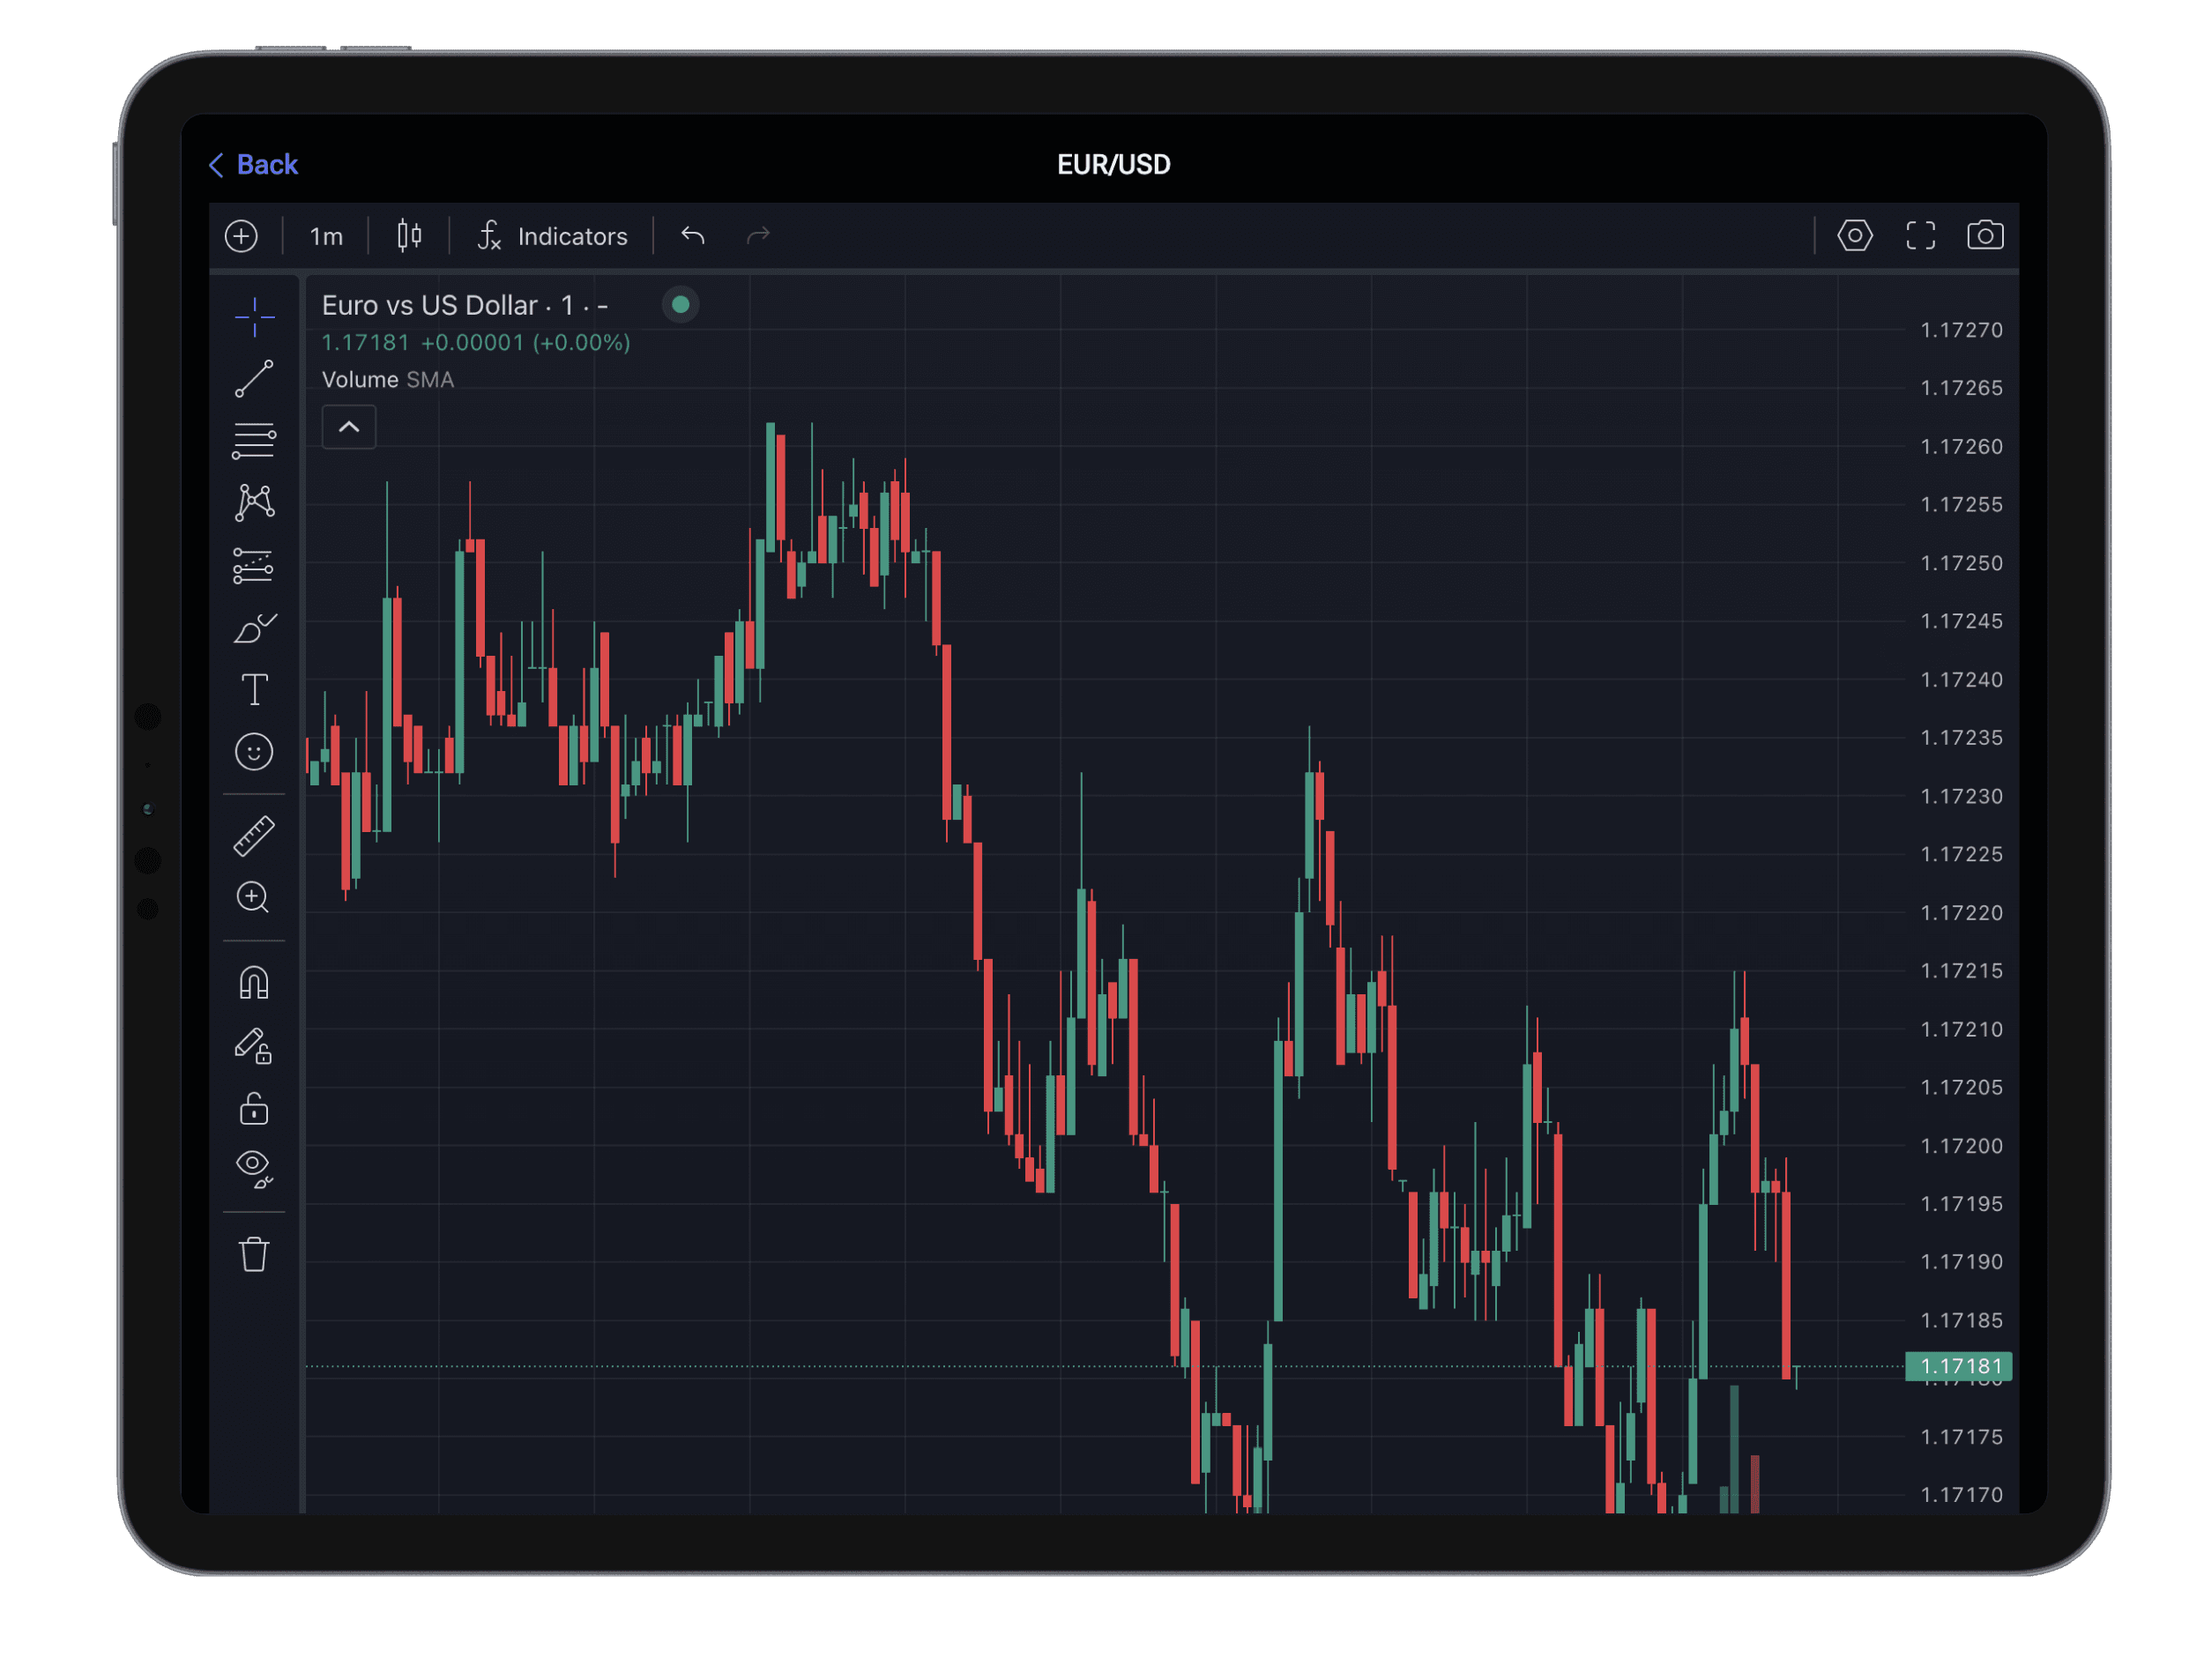Select the ruler measure tool
2204x1680 pixels.
tap(254, 836)
